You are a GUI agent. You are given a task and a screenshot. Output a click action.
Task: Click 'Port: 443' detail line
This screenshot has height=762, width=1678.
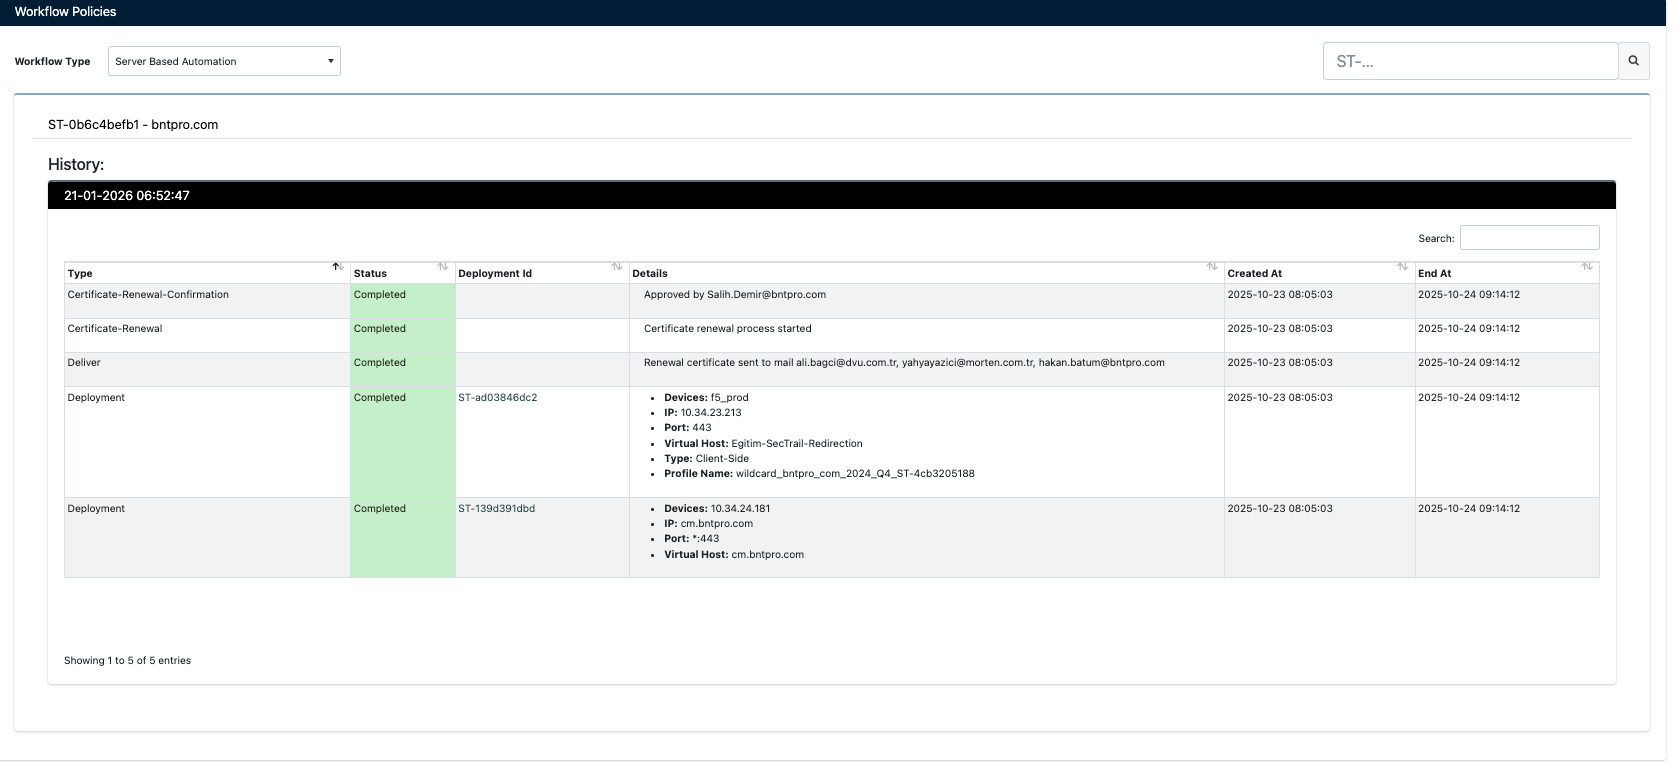[688, 427]
